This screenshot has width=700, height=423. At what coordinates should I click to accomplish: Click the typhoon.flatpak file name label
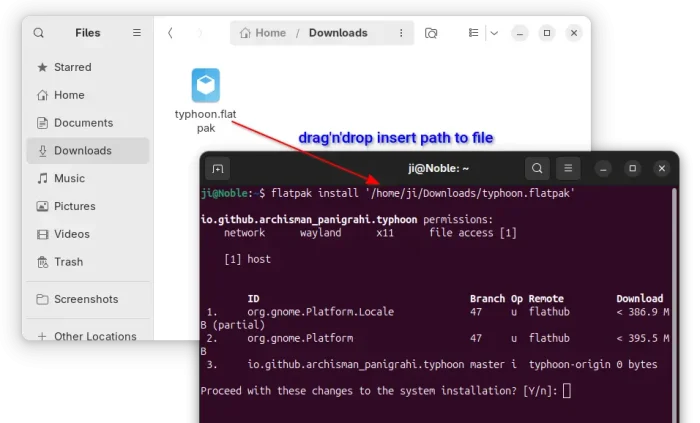click(x=205, y=121)
